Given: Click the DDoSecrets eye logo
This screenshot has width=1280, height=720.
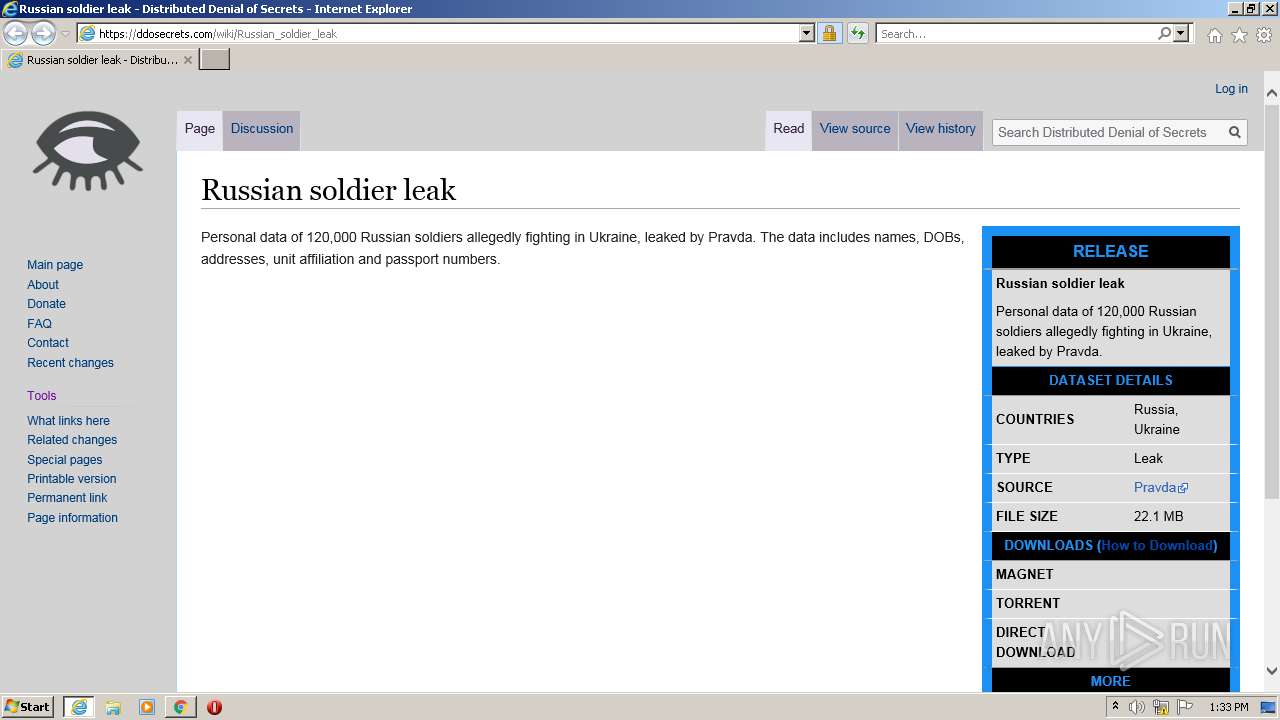Looking at the screenshot, I should (x=88, y=150).
